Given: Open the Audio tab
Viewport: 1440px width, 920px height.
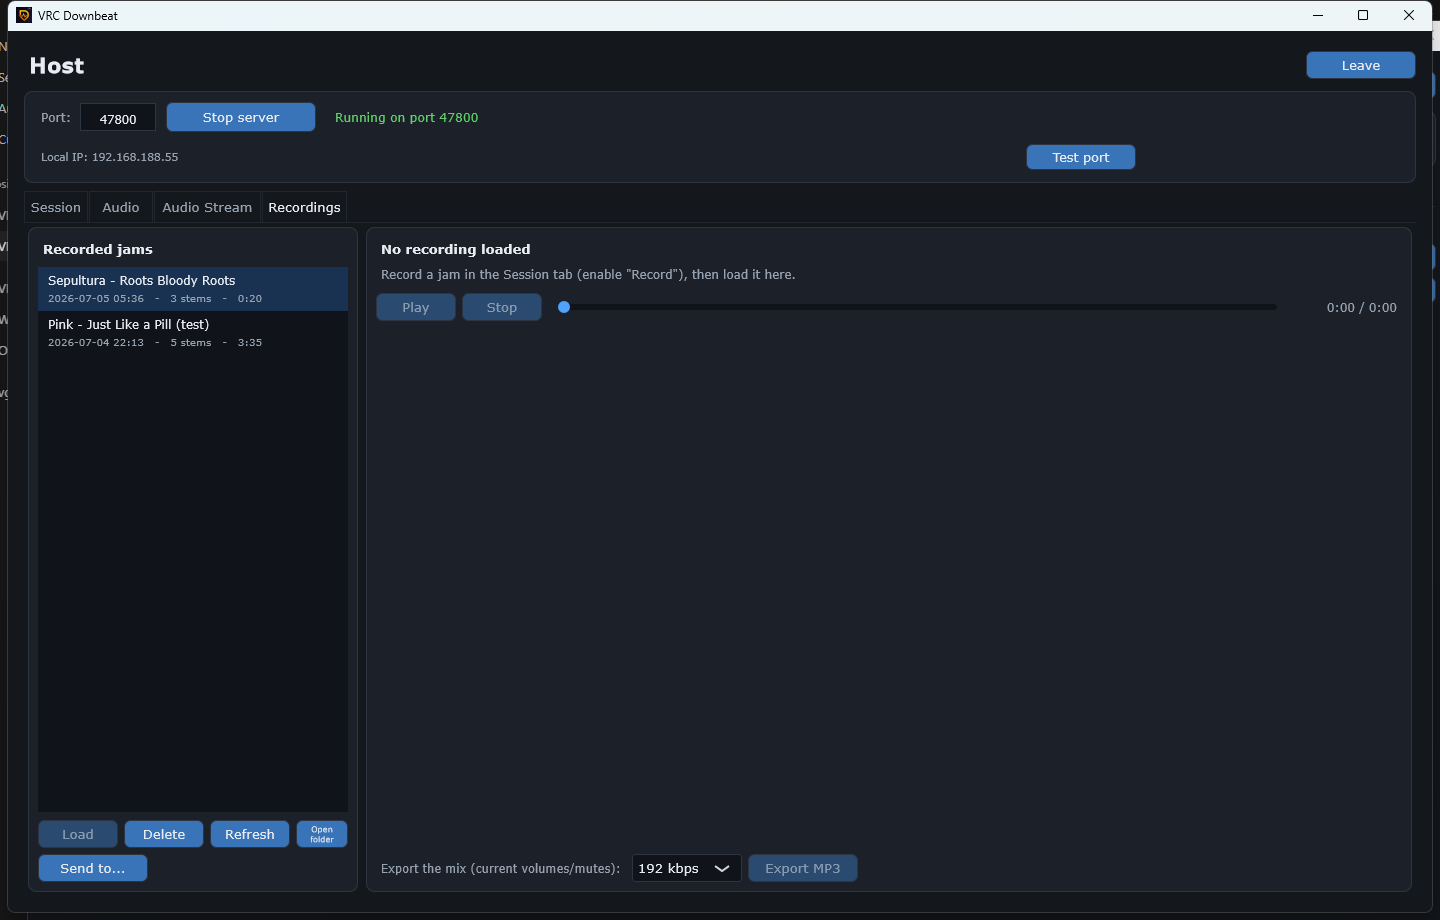Looking at the screenshot, I should click(x=121, y=207).
